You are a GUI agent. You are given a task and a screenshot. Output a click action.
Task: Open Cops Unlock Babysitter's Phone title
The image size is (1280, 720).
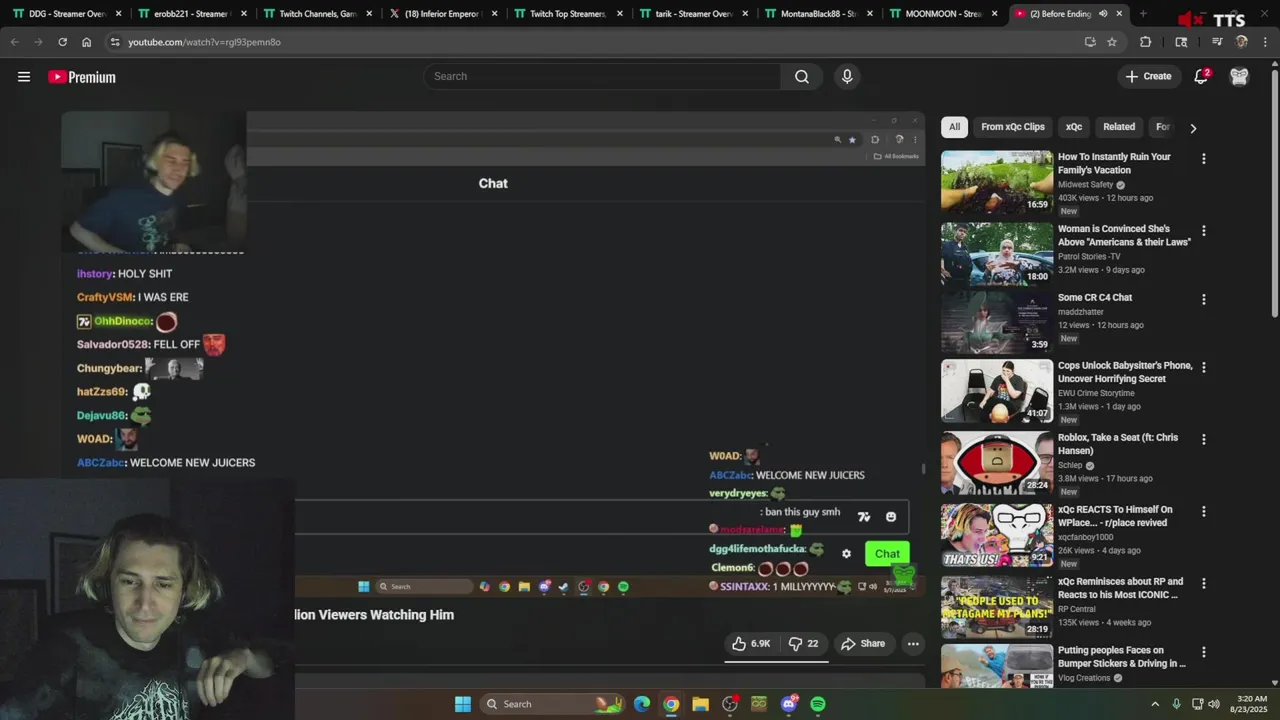[1125, 372]
